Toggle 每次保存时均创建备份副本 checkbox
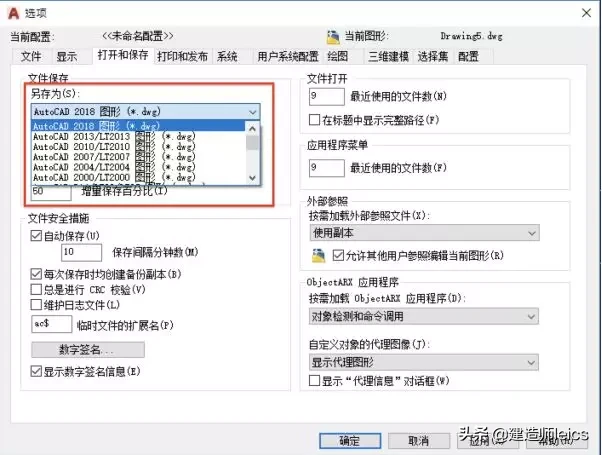Viewport: 602px width, 455px height. (x=36, y=274)
